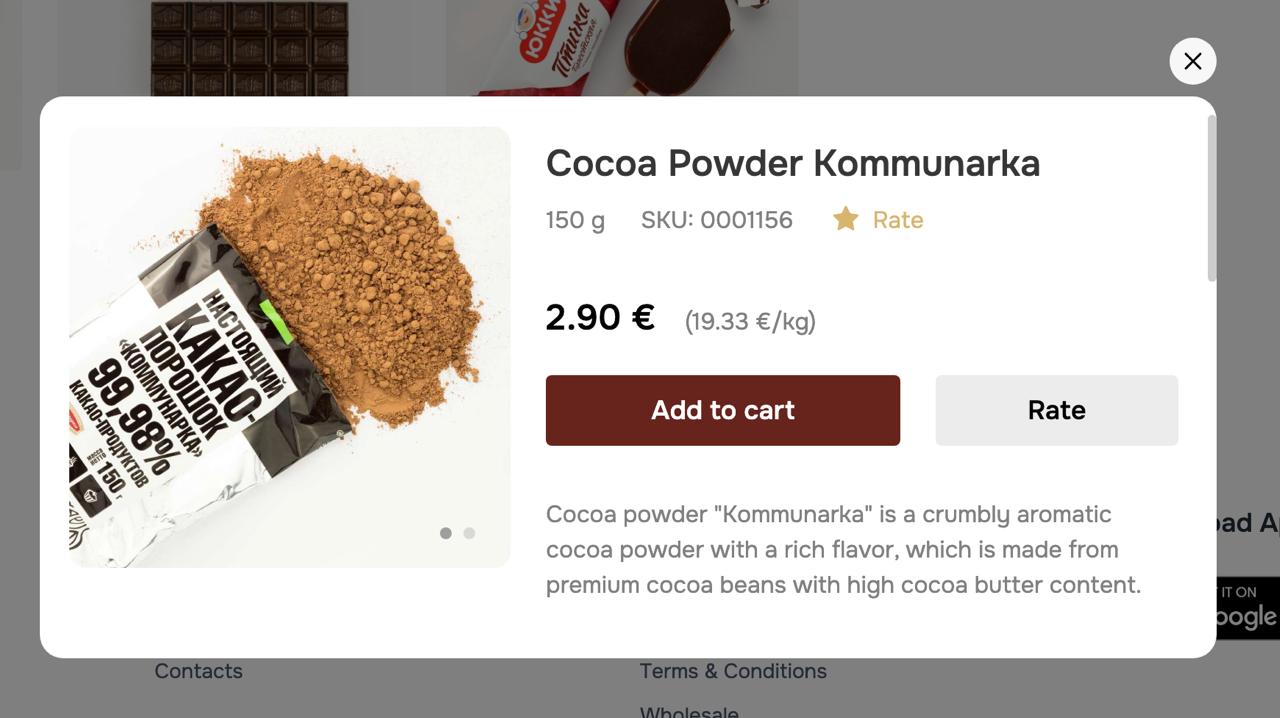
Task: Switch to the second image carousel dot
Action: pyautogui.click(x=469, y=533)
